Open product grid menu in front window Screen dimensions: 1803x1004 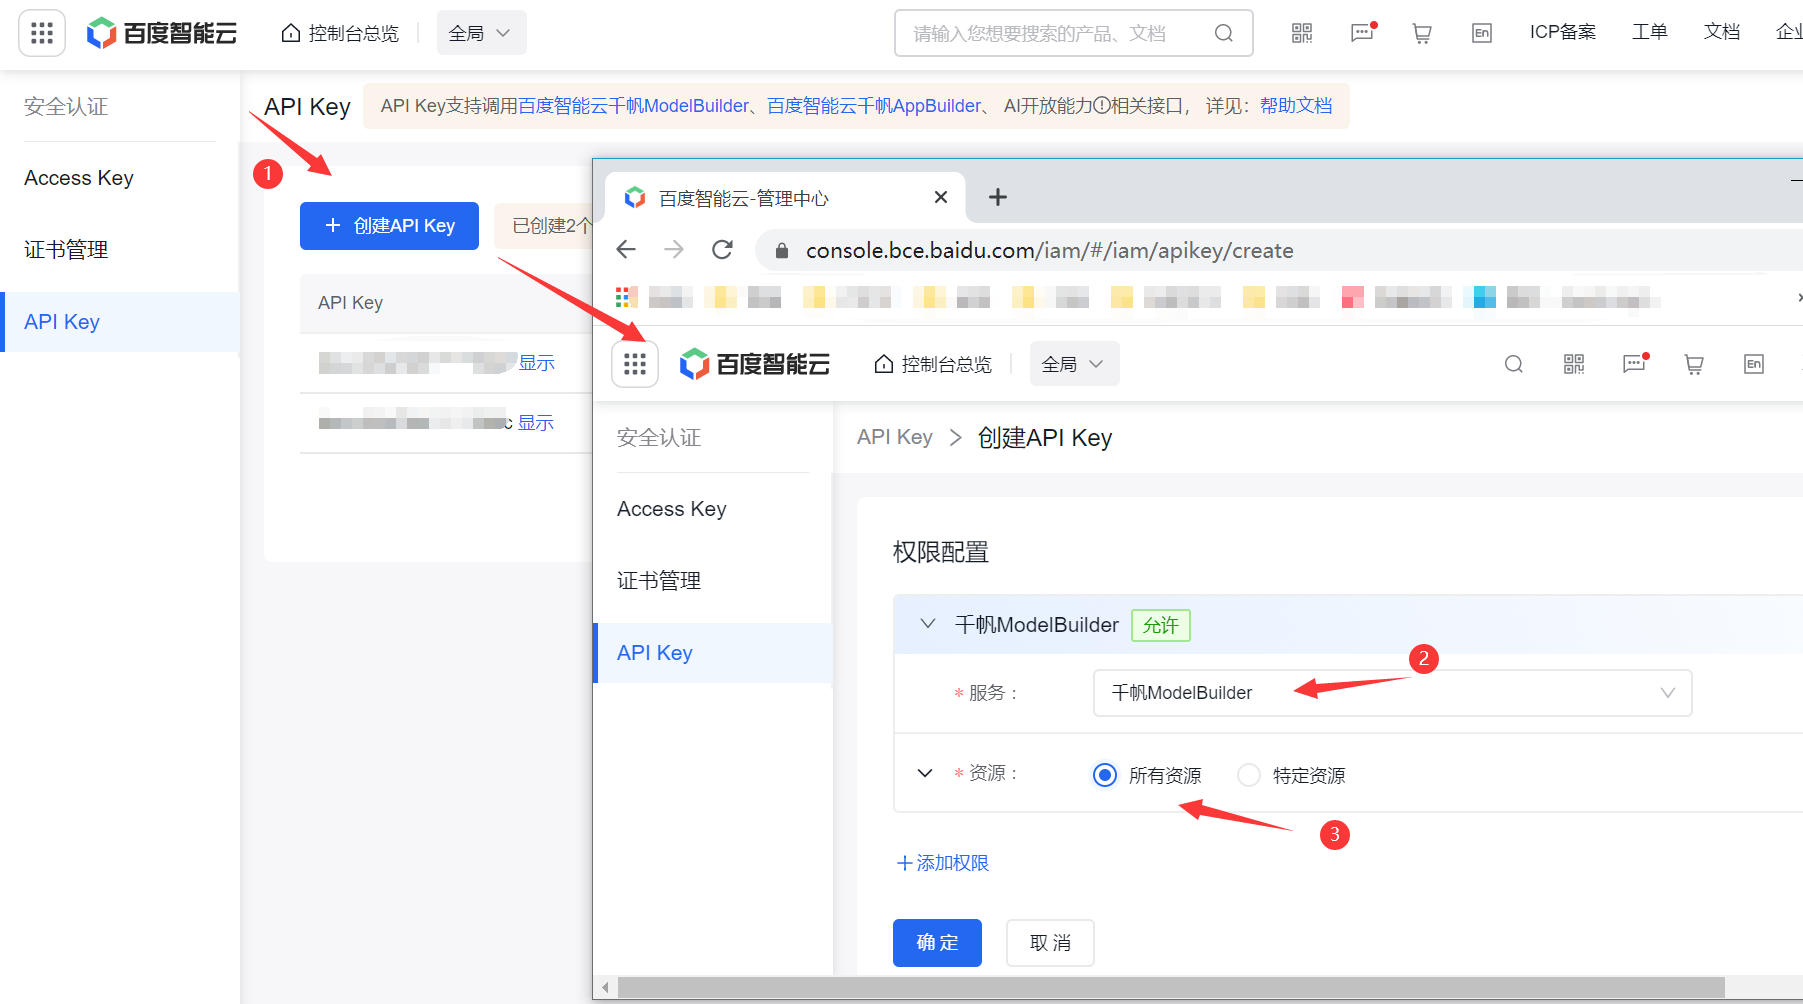click(x=635, y=364)
